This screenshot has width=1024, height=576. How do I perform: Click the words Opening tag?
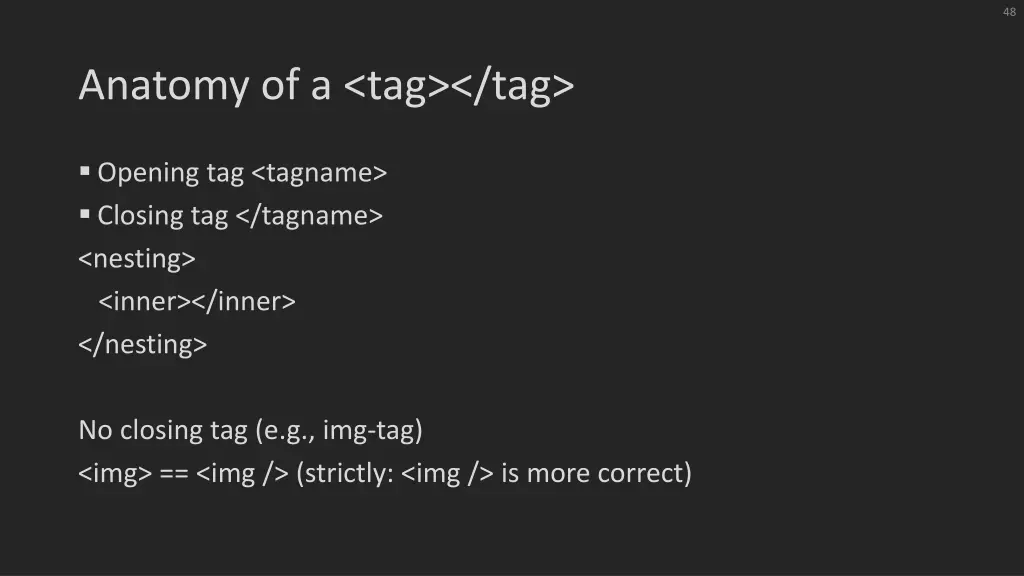[170, 173]
